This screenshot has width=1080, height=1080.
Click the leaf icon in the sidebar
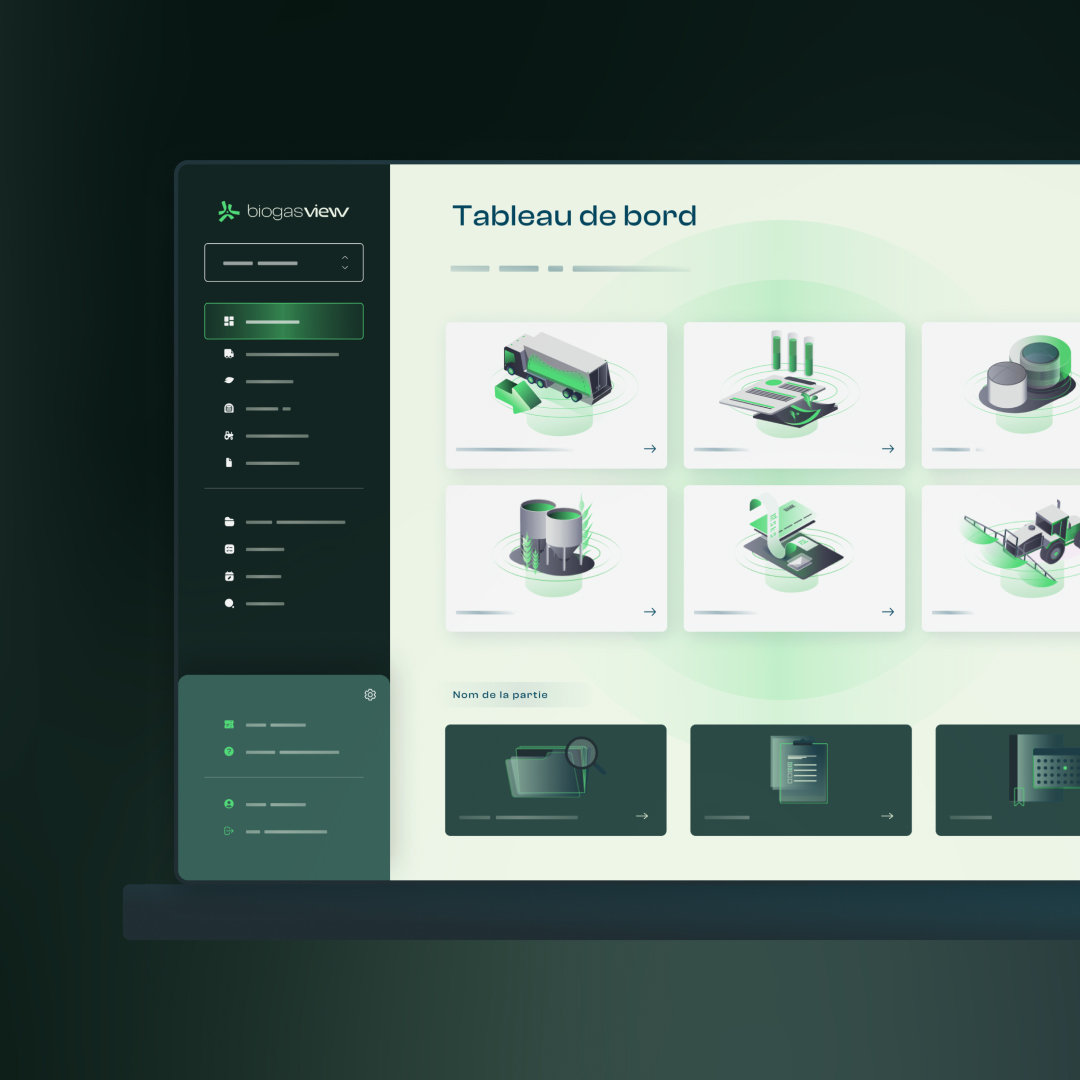[229, 381]
